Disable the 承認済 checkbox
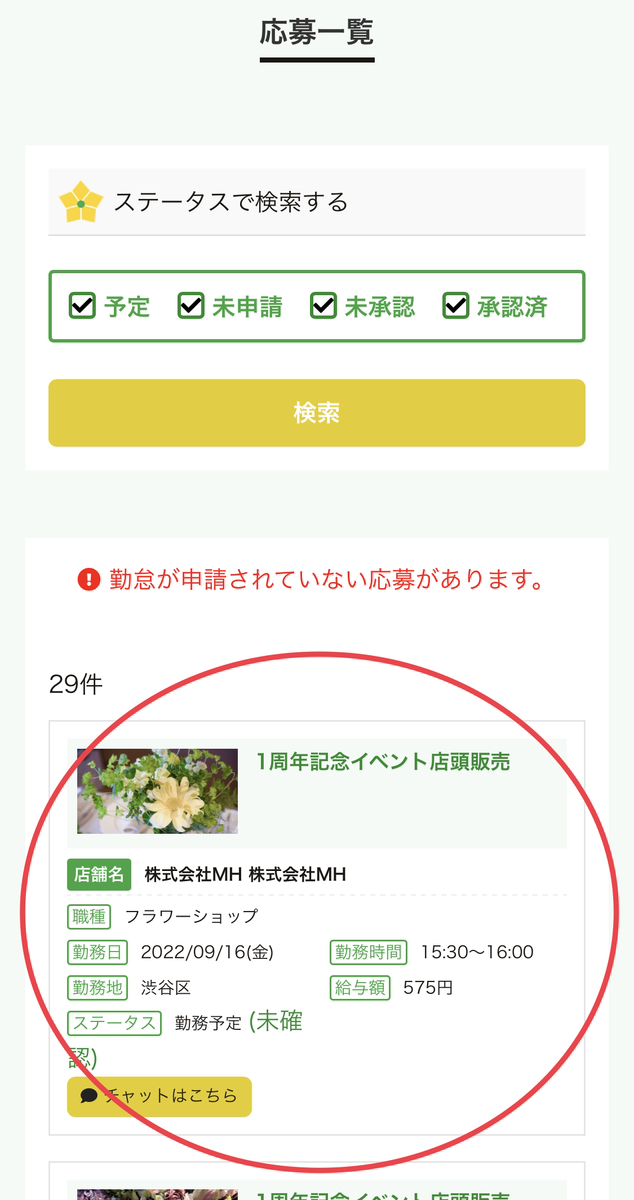634x1200 pixels. [456, 307]
